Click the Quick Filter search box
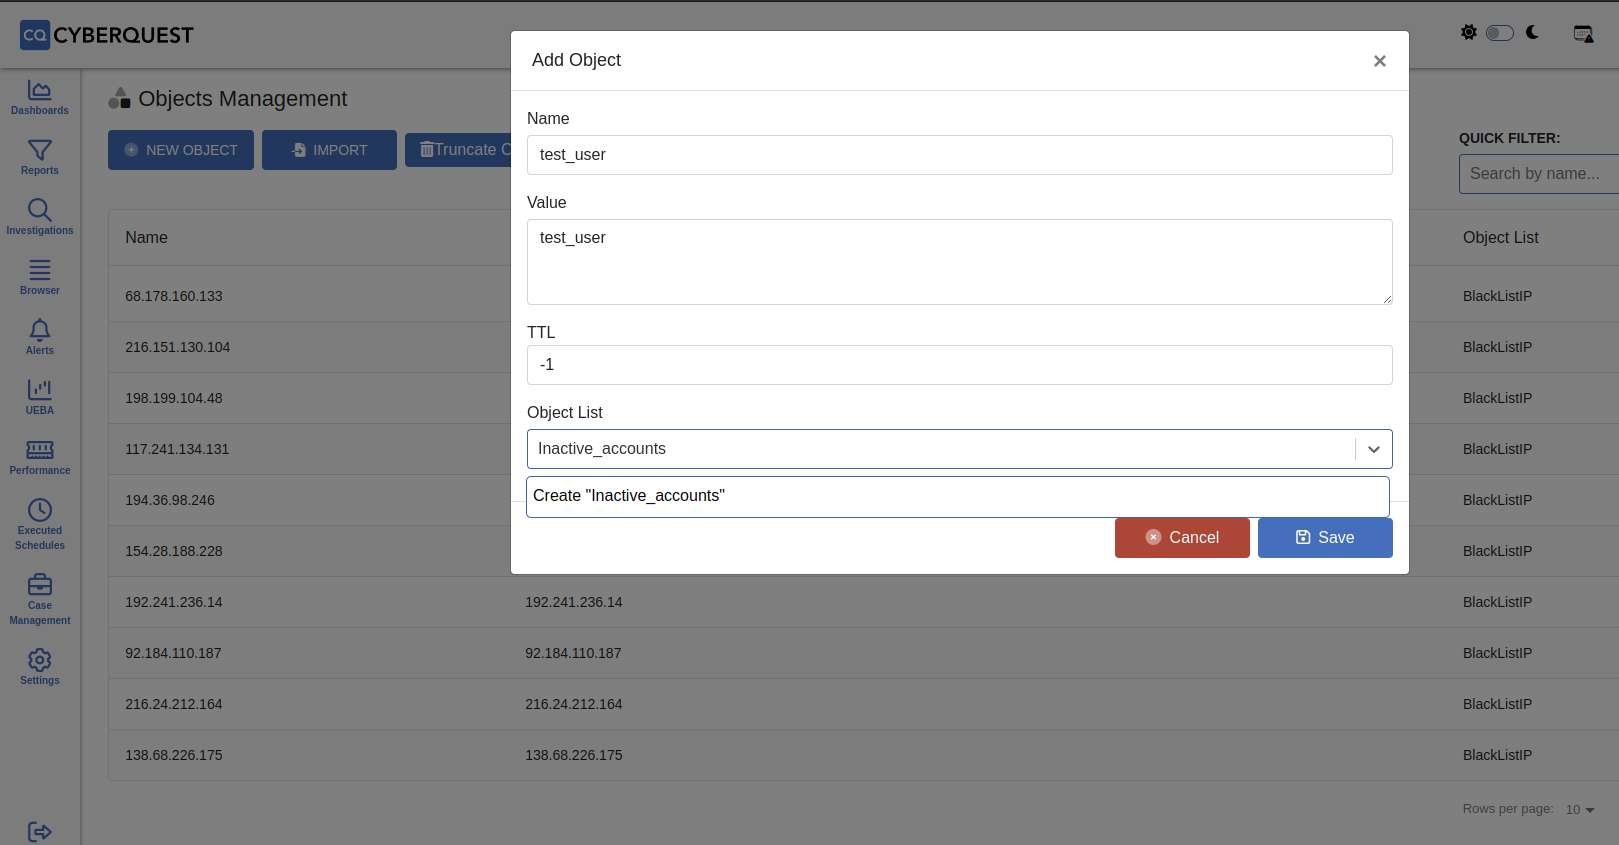1619x845 pixels. click(1539, 174)
